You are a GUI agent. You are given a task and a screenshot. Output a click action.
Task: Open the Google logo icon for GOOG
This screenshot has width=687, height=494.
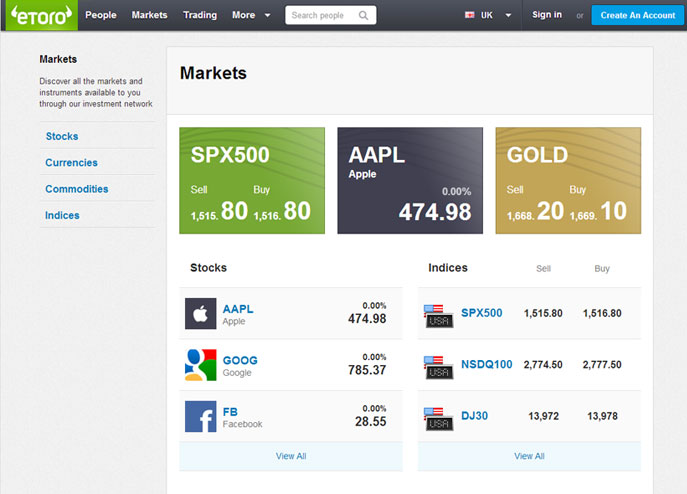click(x=201, y=365)
